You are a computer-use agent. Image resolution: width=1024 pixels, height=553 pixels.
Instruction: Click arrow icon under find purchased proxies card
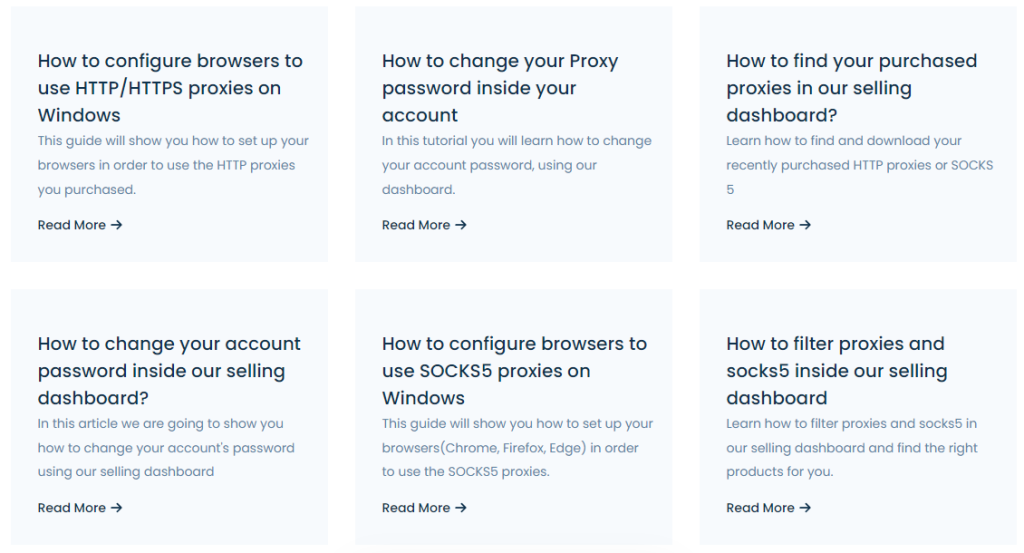pos(805,225)
